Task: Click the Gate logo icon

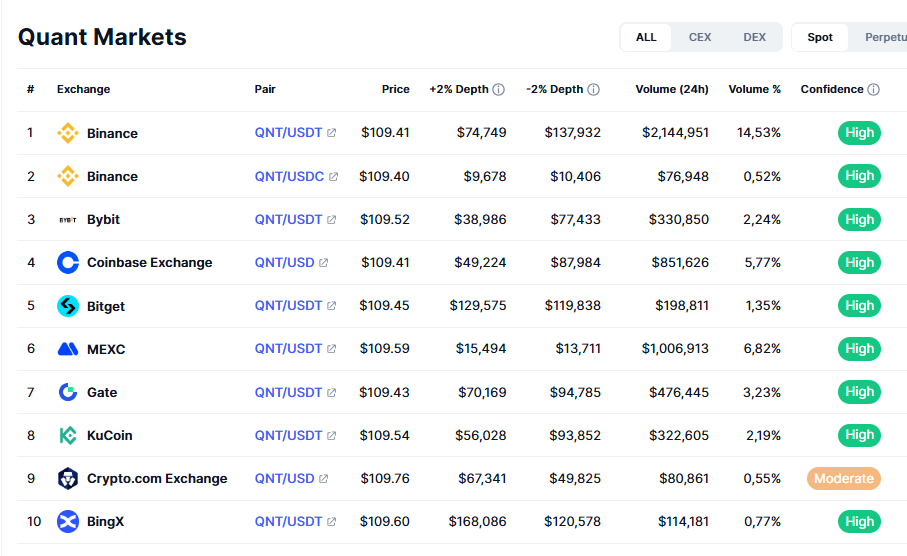Action: [68, 392]
